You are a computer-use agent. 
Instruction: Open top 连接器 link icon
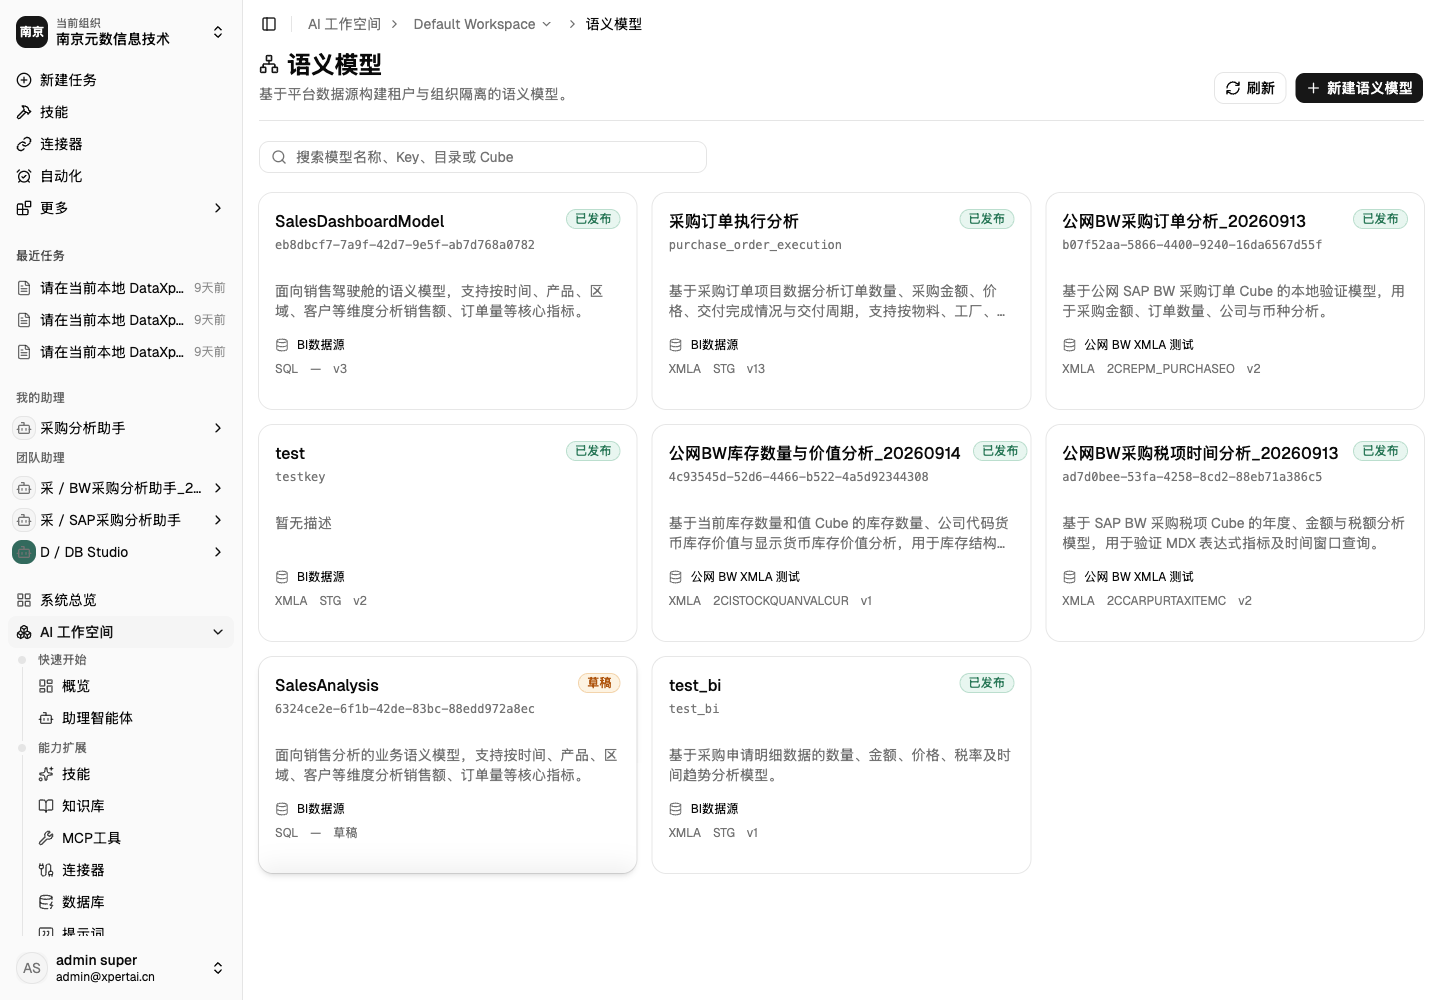(x=24, y=144)
